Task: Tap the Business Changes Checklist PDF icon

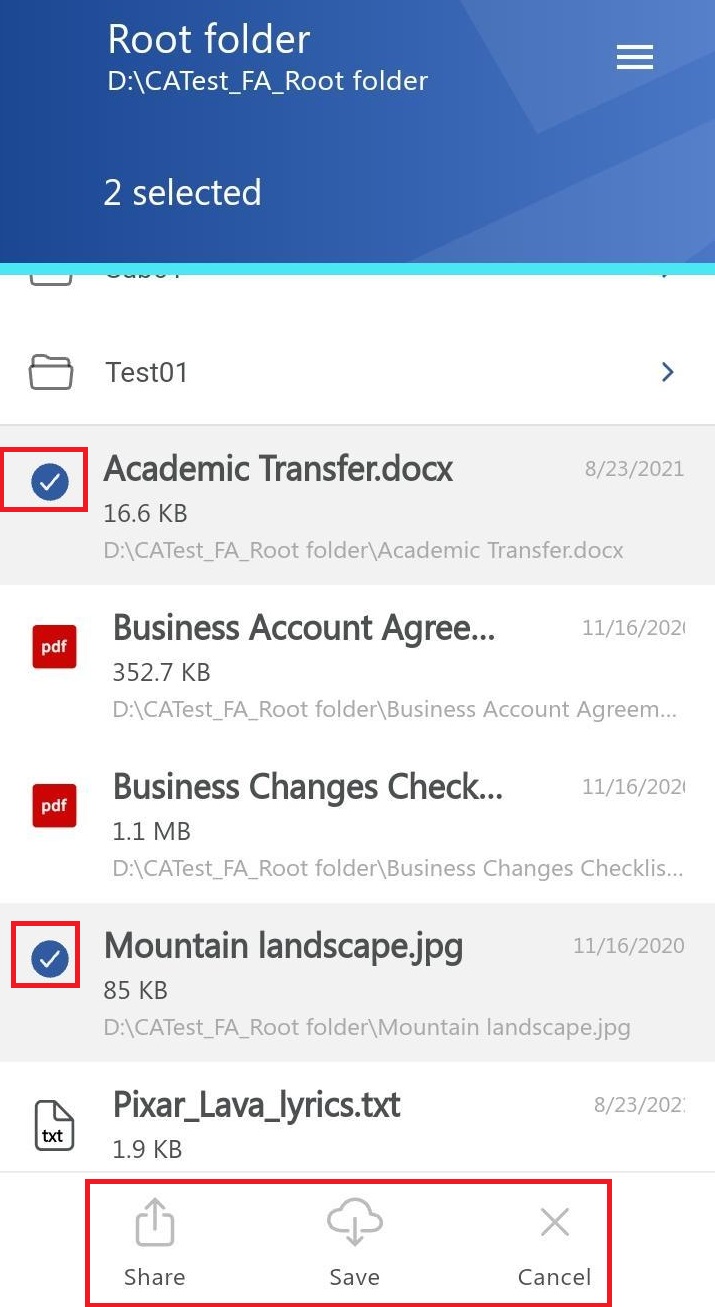Action: (x=54, y=805)
